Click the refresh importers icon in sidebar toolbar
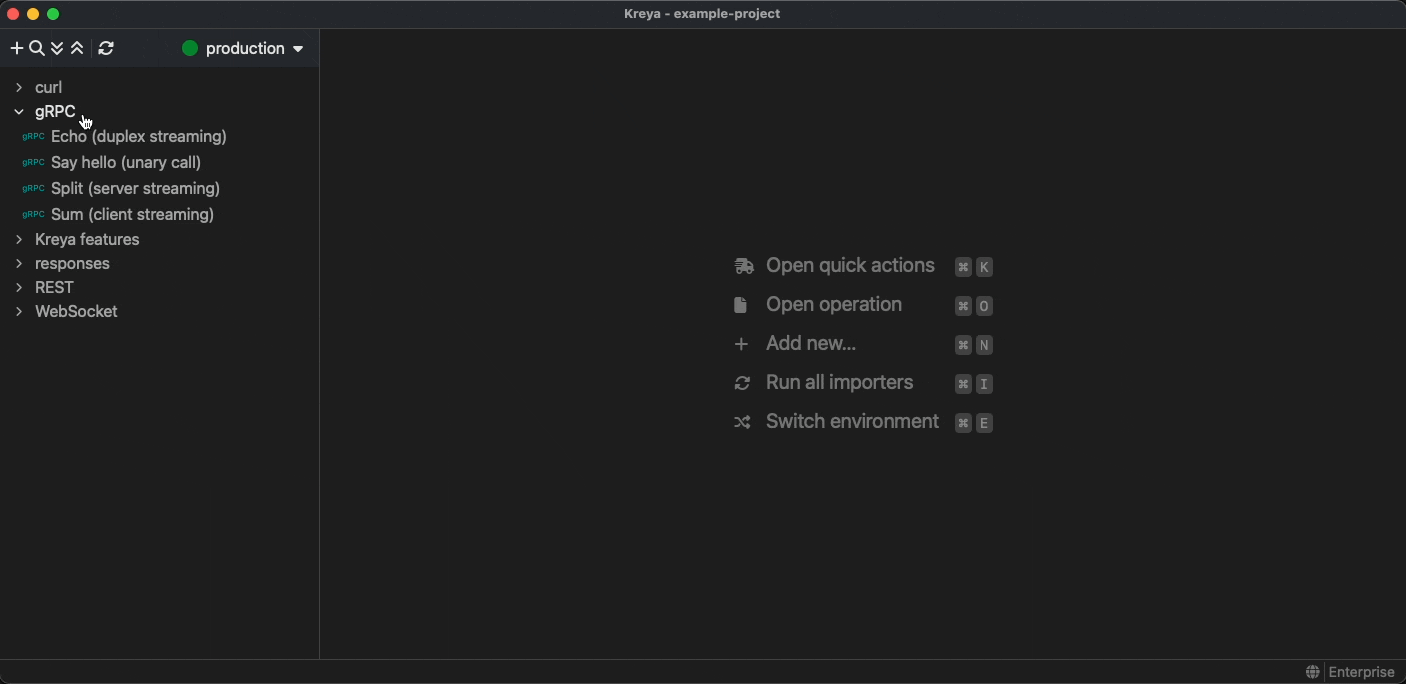 pos(106,48)
